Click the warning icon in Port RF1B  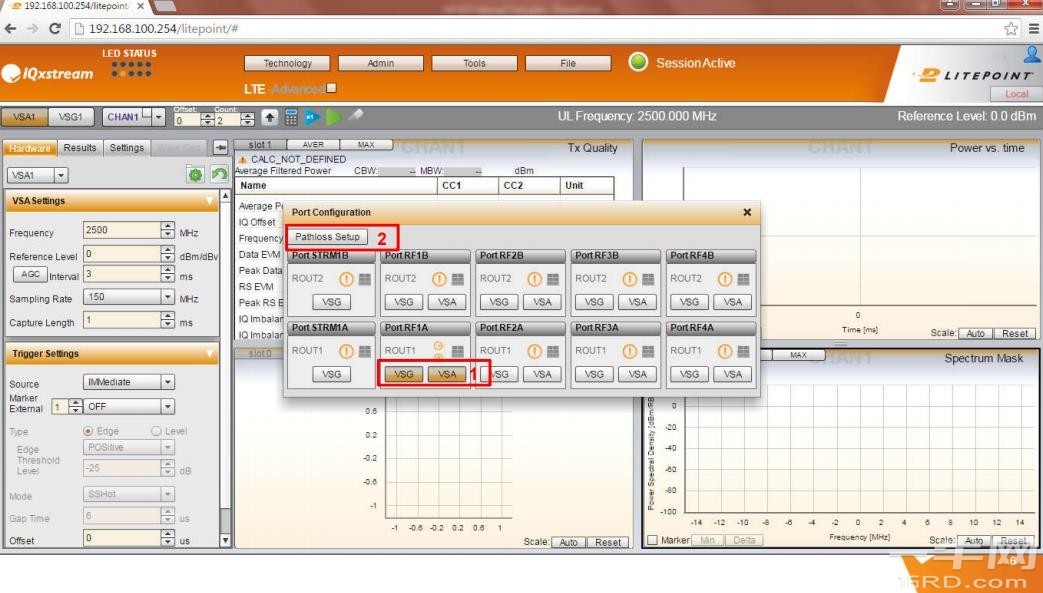point(441,279)
